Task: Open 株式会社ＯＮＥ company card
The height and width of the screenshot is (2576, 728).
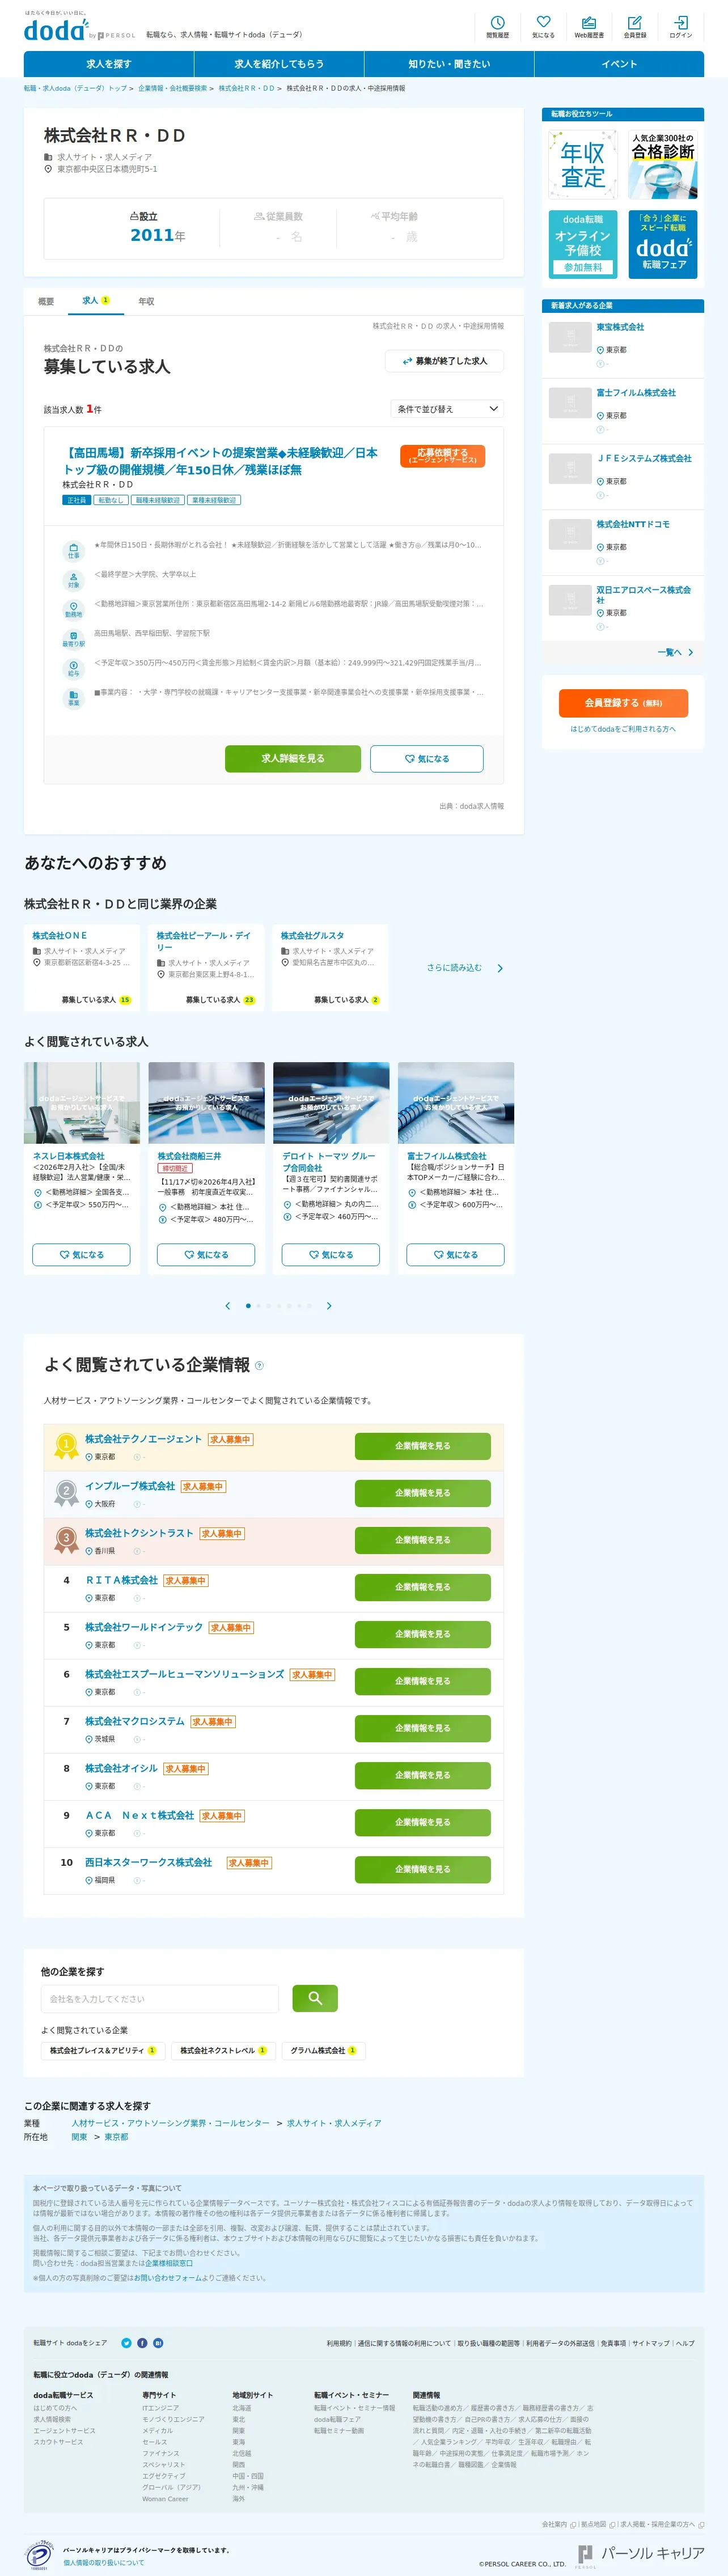Action: point(82,967)
